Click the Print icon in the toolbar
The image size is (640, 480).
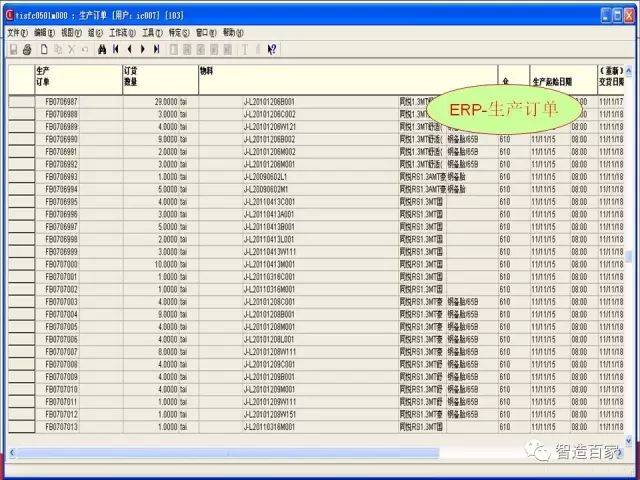tap(27, 50)
